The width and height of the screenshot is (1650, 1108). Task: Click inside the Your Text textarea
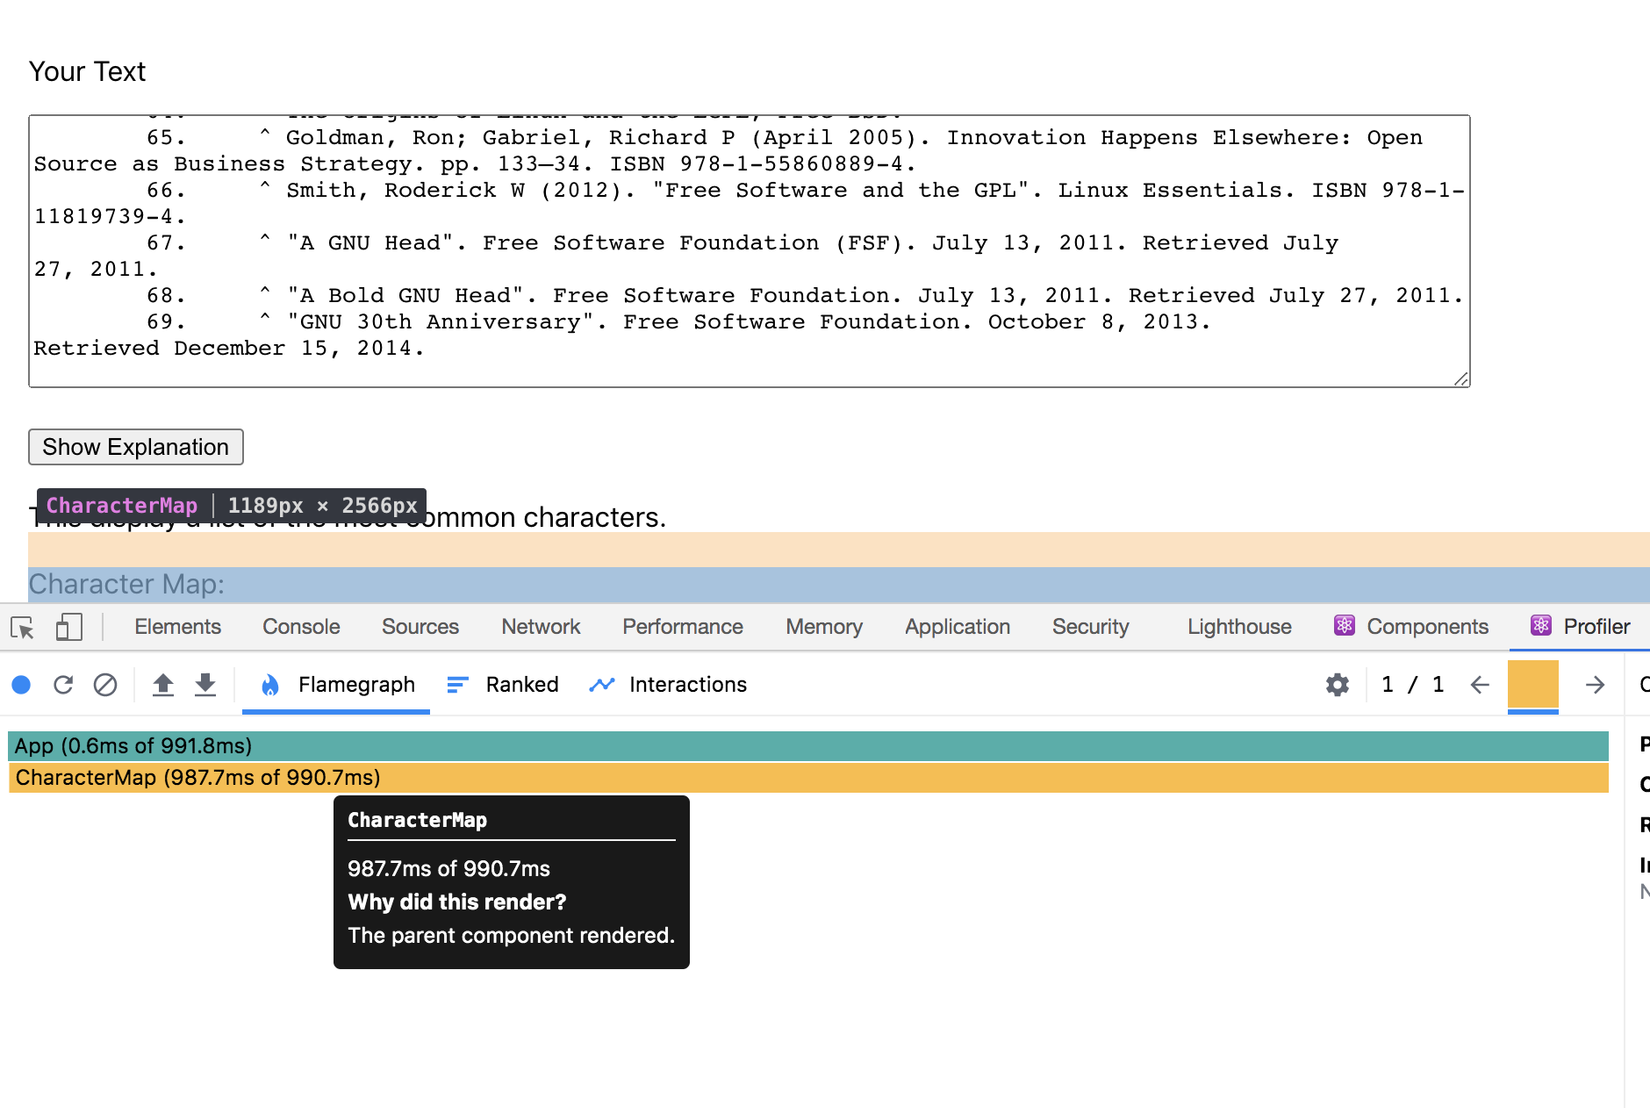[749, 251]
